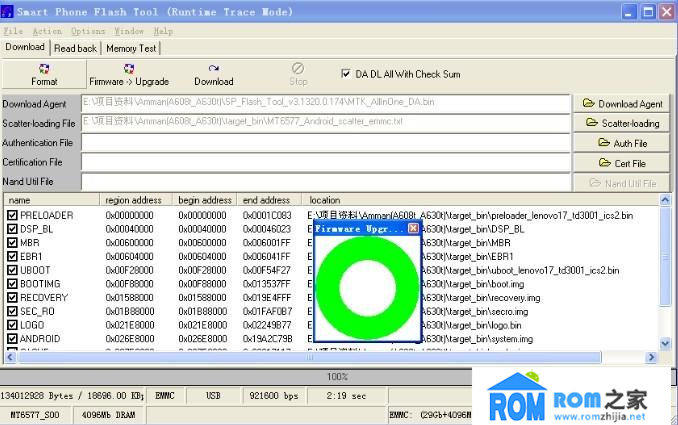Viewport: 678px width, 425px height.
Task: Disable the UBOOT partition entry
Action: click(12, 270)
